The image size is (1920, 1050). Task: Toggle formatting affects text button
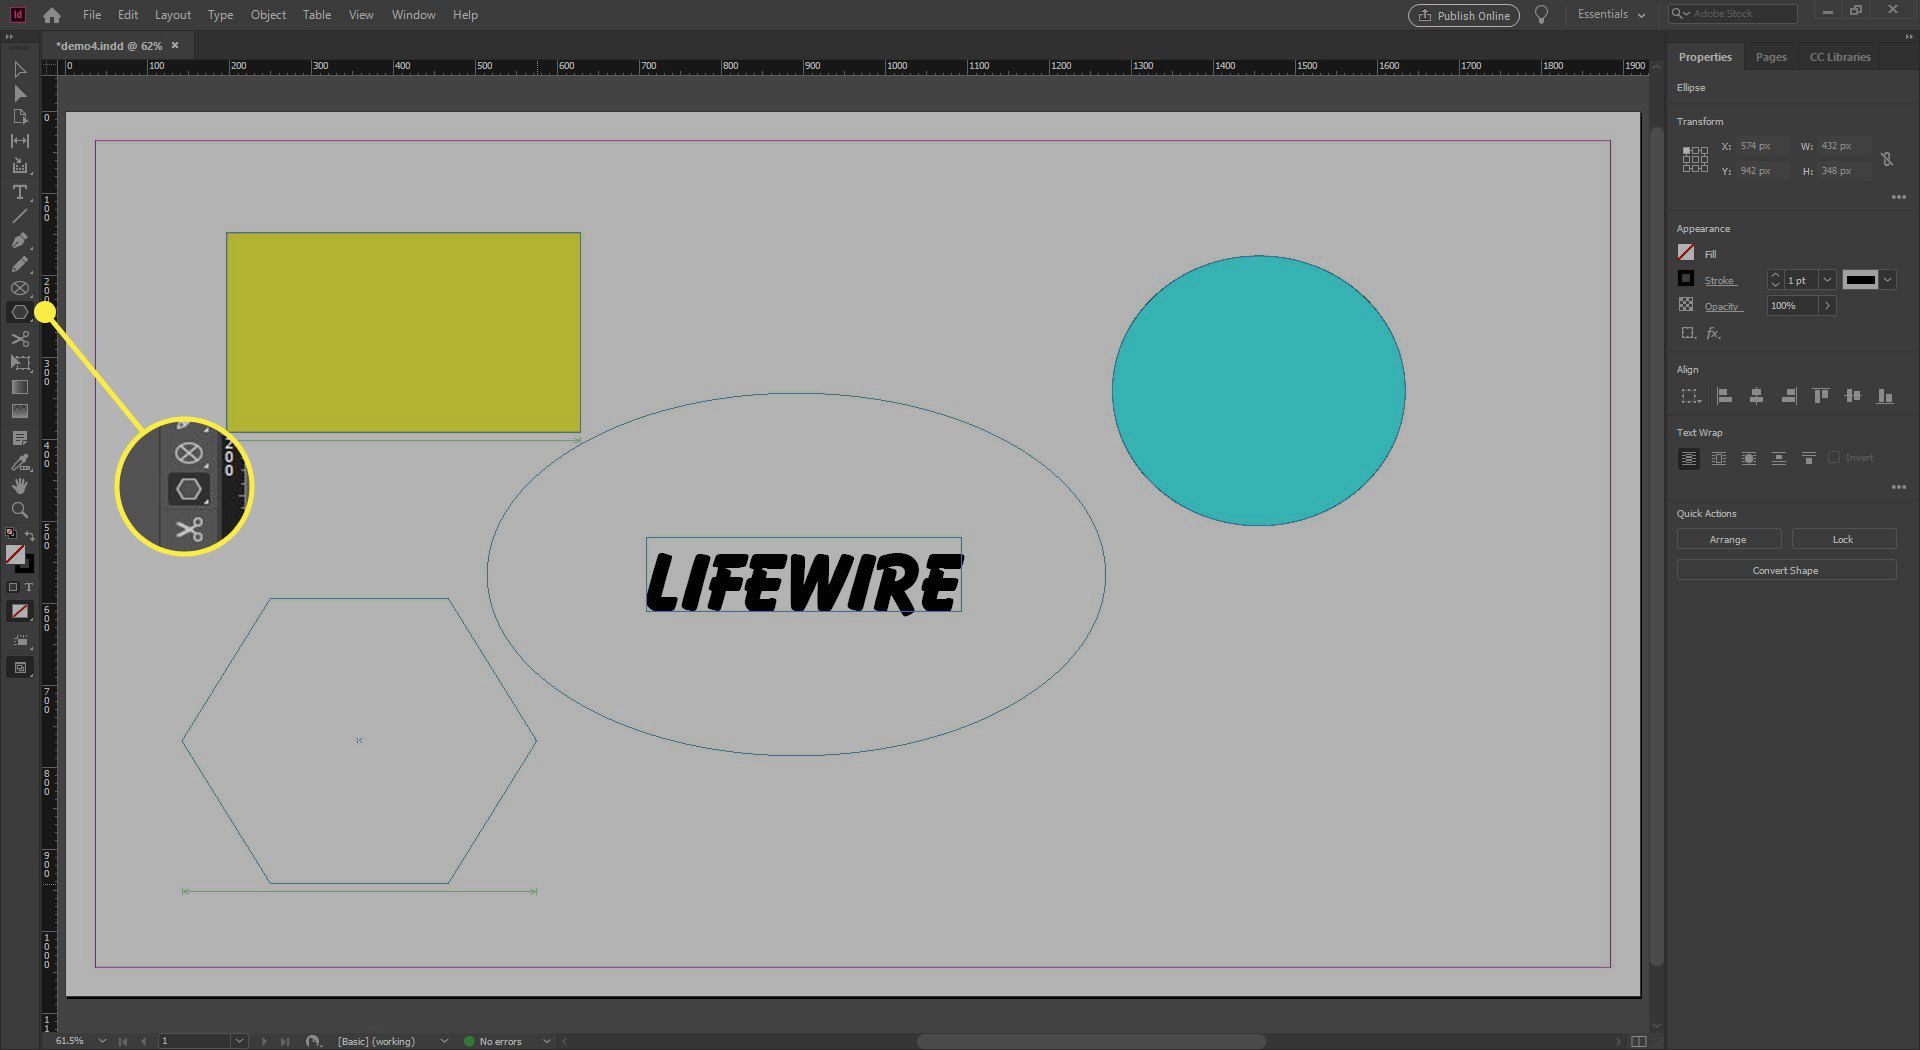pos(28,587)
